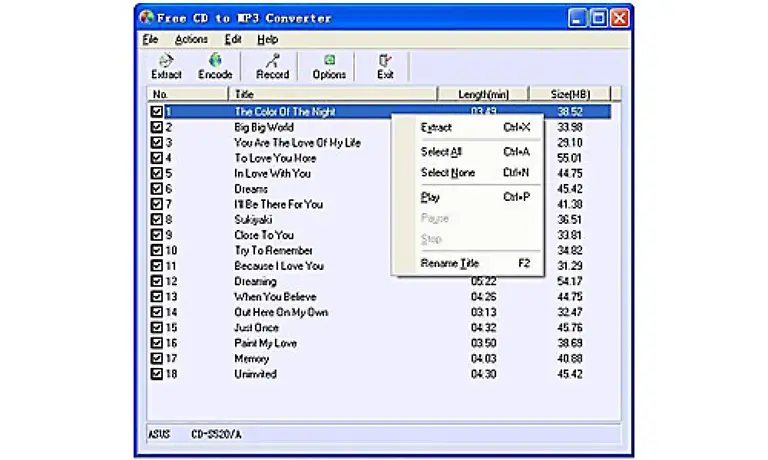Image resolution: width=768 pixels, height=460 pixels.
Task: Minimize the Free CD to MP3 Converter window
Action: tap(577, 18)
